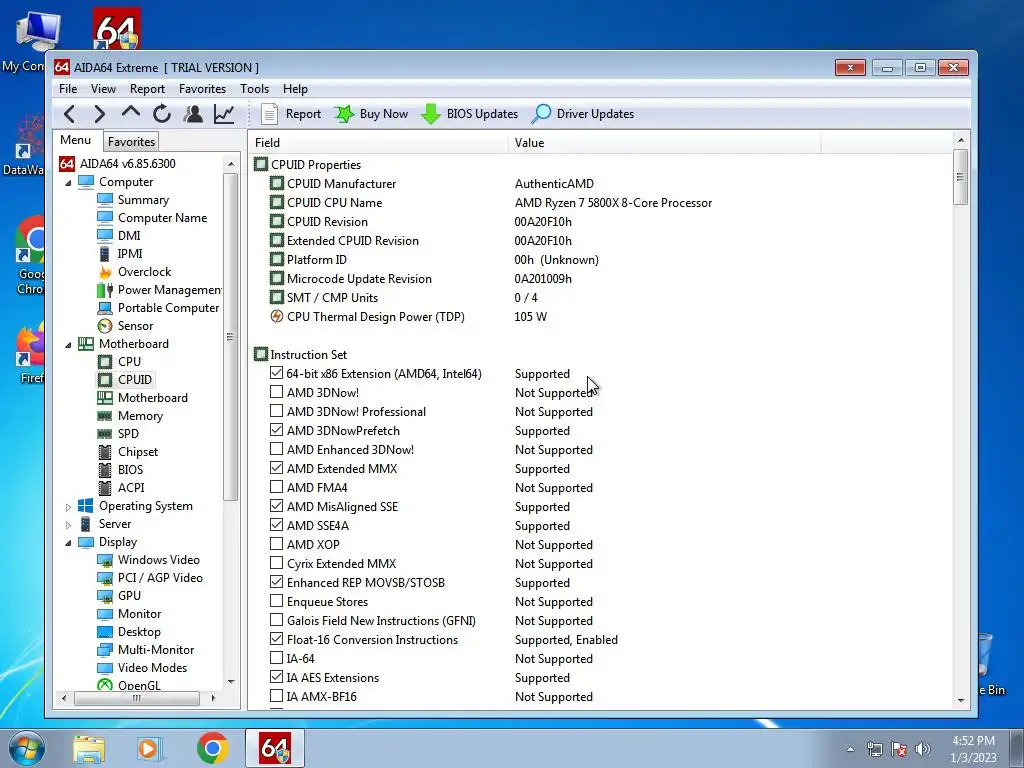Open Google Chrome from the taskbar
Image resolution: width=1024 pixels, height=768 pixels.
point(212,748)
